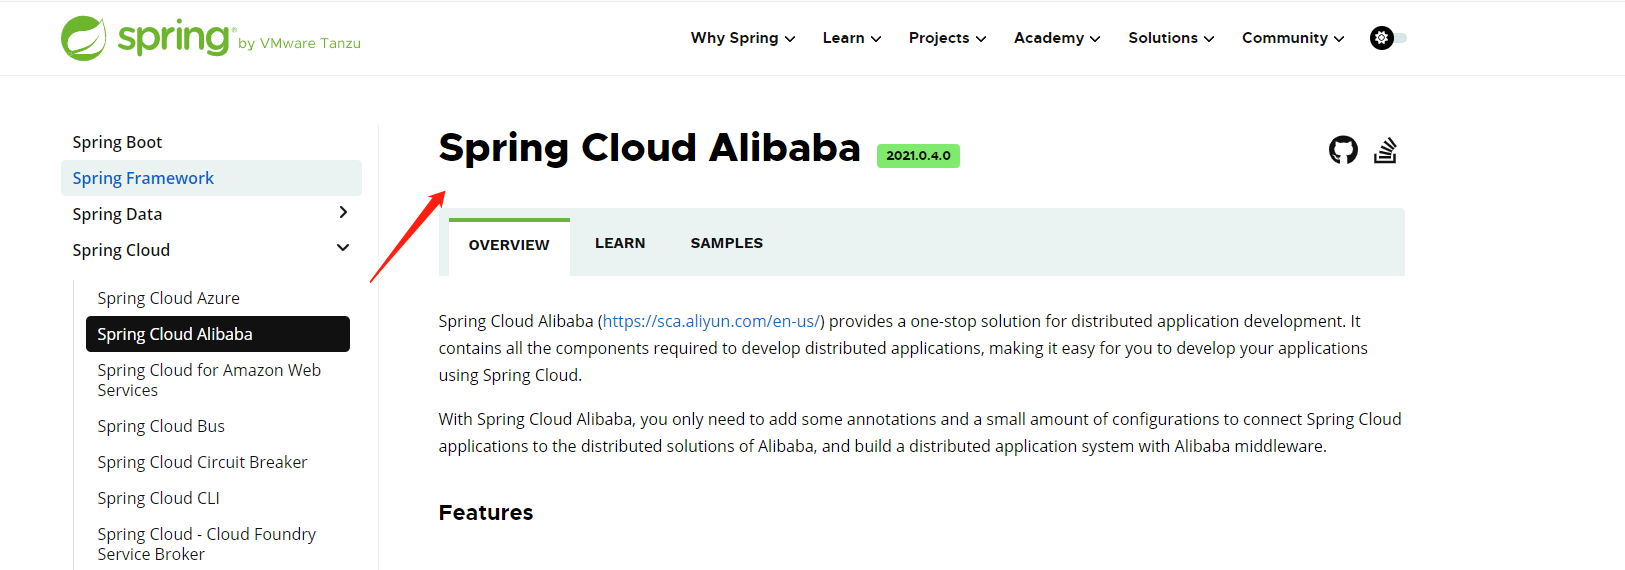Select Spring Cloud for Amazon Web Services

point(209,380)
